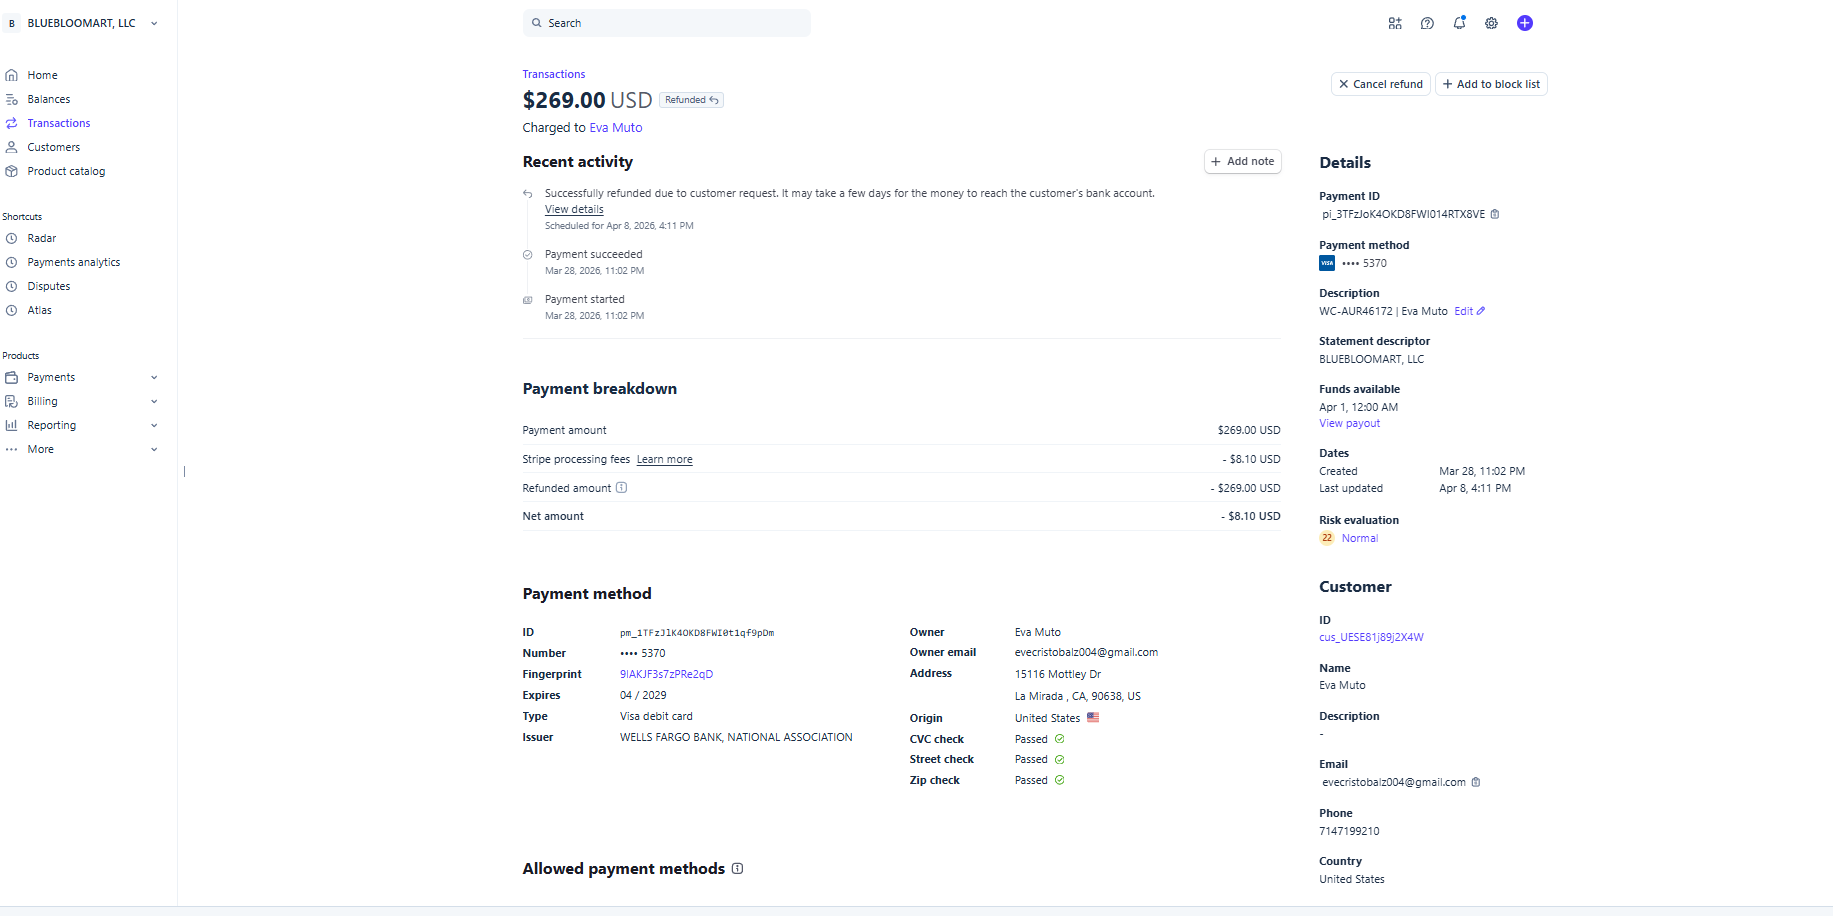Open the apps grid icon in header
Viewport: 1833px width, 916px height.
coord(1395,23)
